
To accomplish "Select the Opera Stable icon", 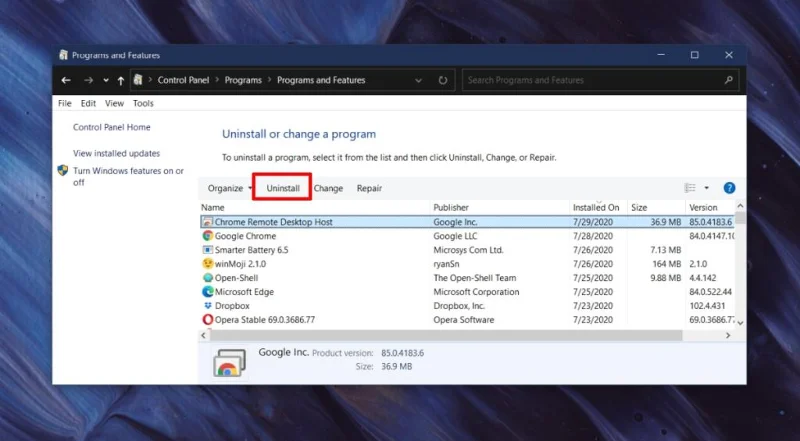I will click(207, 320).
